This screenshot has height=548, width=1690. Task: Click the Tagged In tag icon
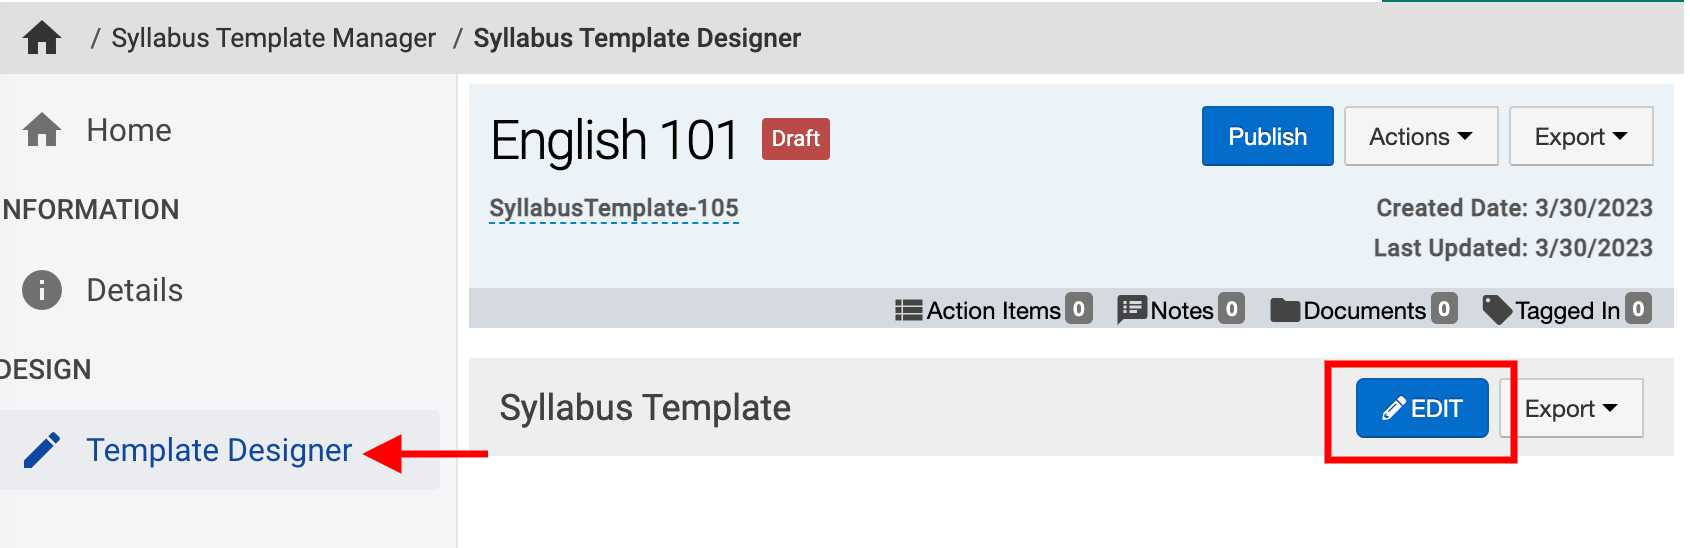coord(1497,310)
